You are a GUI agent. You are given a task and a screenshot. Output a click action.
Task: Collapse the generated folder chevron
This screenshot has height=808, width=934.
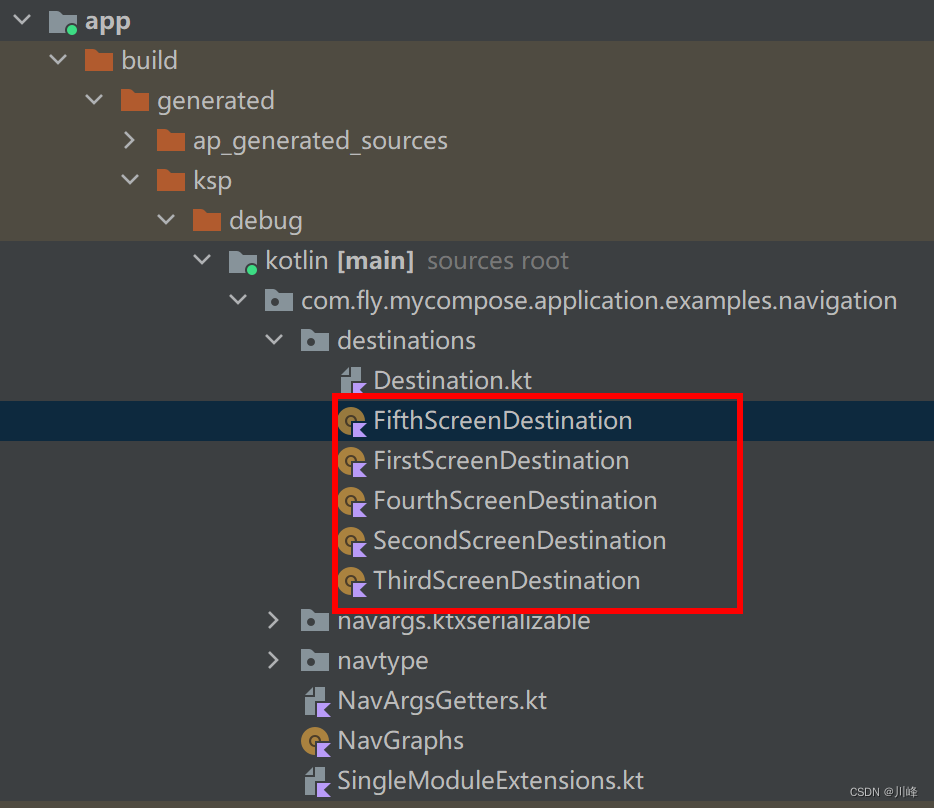click(x=94, y=100)
